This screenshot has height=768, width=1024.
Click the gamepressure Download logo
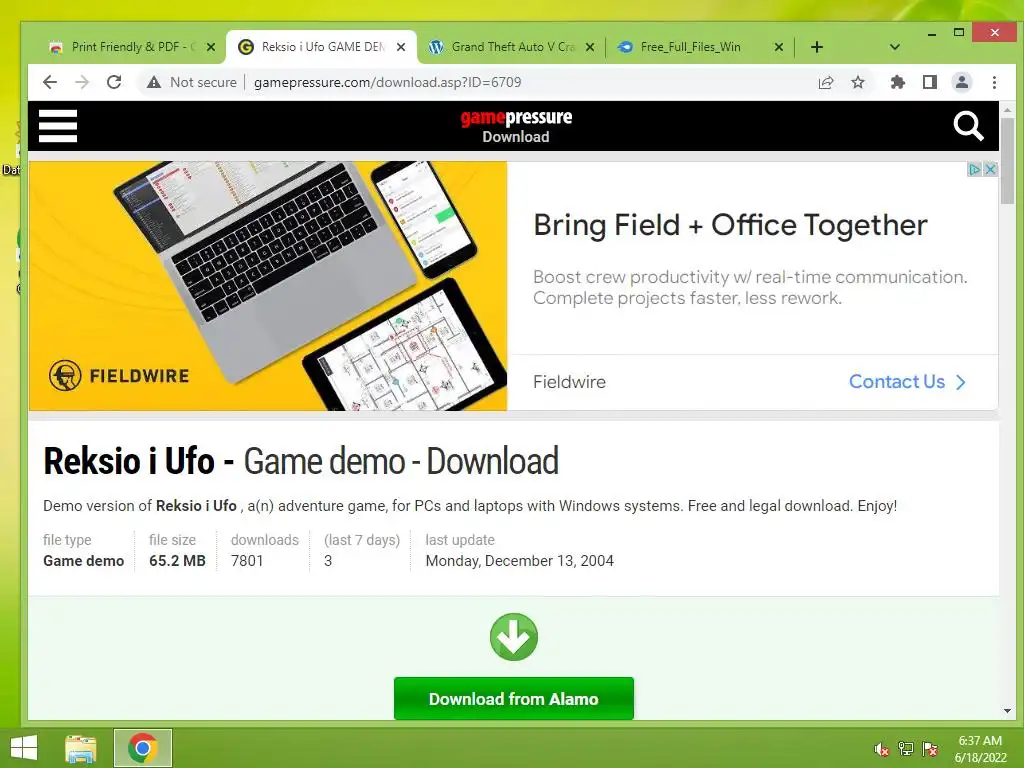(516, 126)
